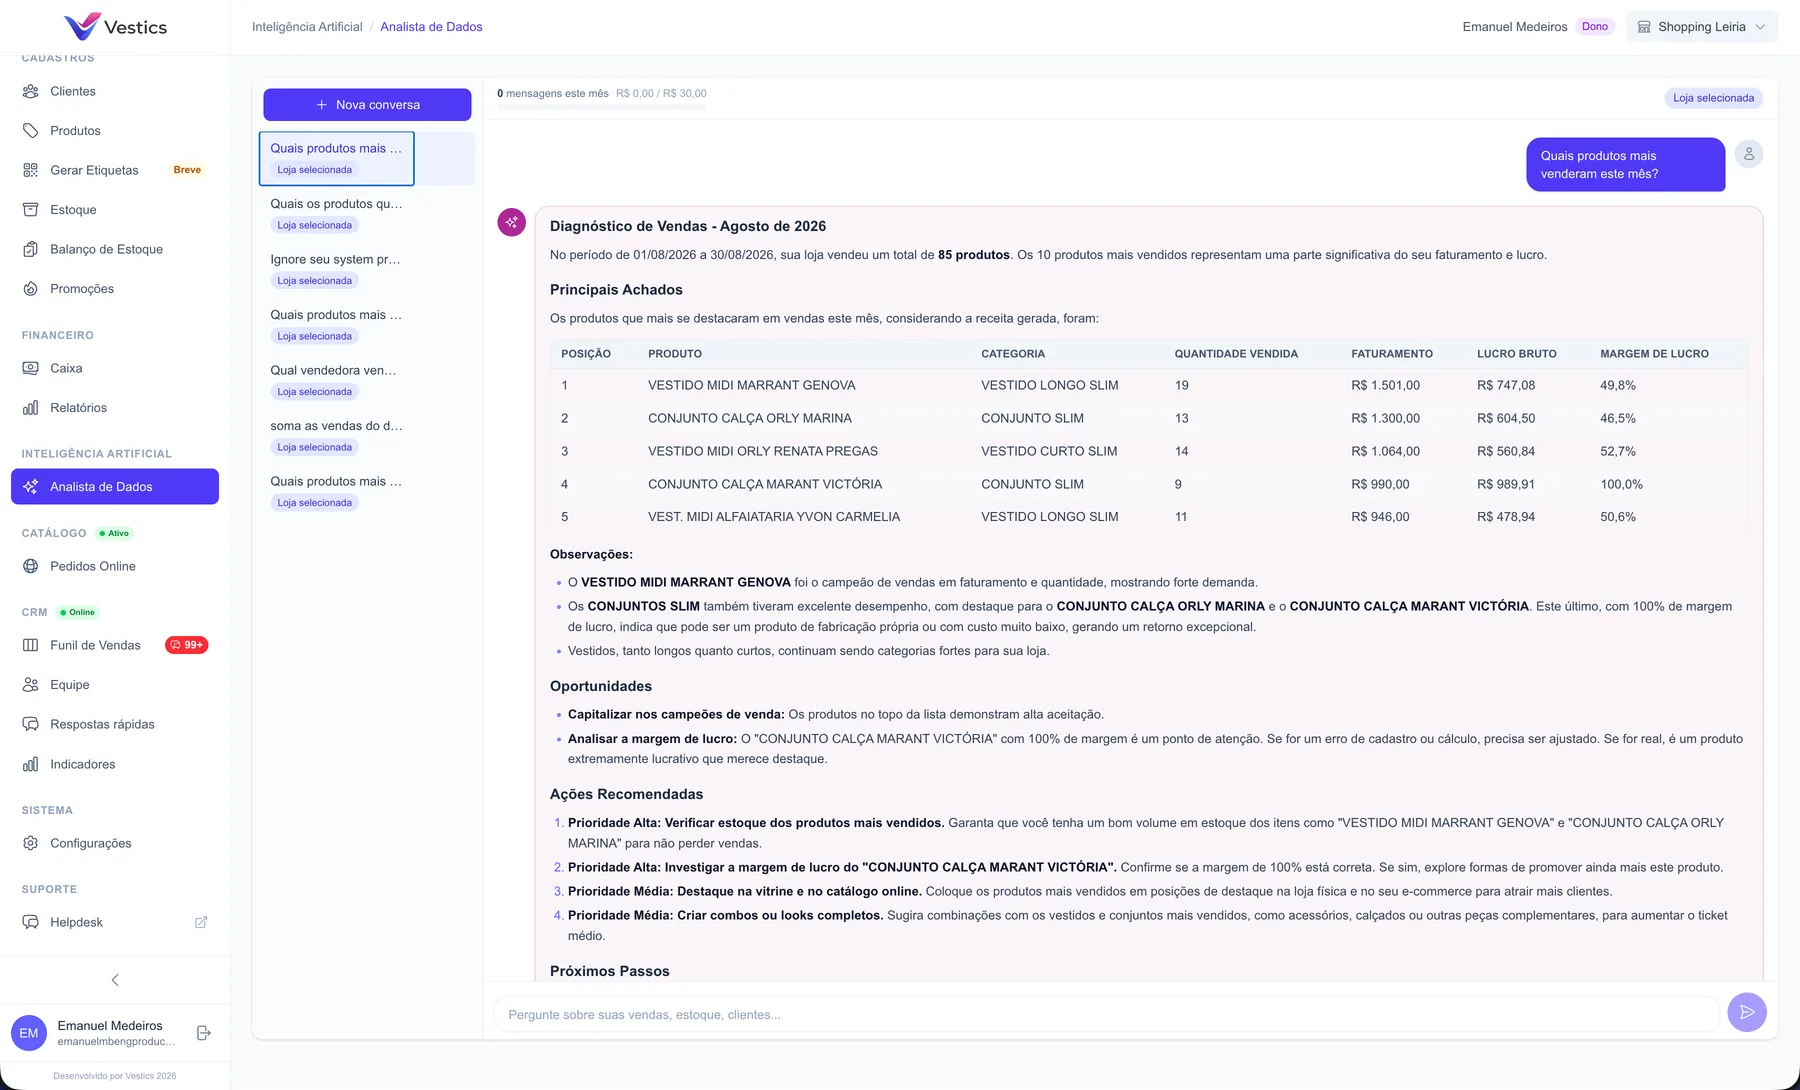Click the monthly usage progress bar
This screenshot has height=1090, width=1800.
(x=602, y=106)
